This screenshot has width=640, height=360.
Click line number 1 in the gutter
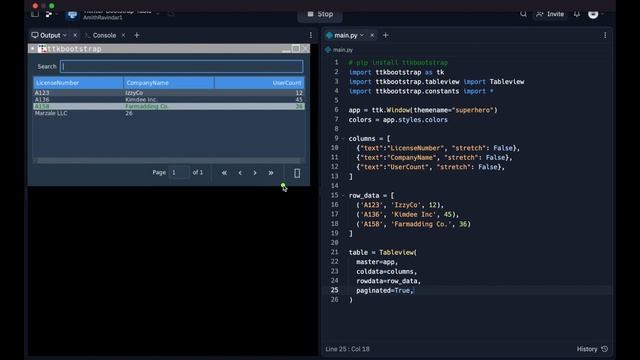click(336, 62)
